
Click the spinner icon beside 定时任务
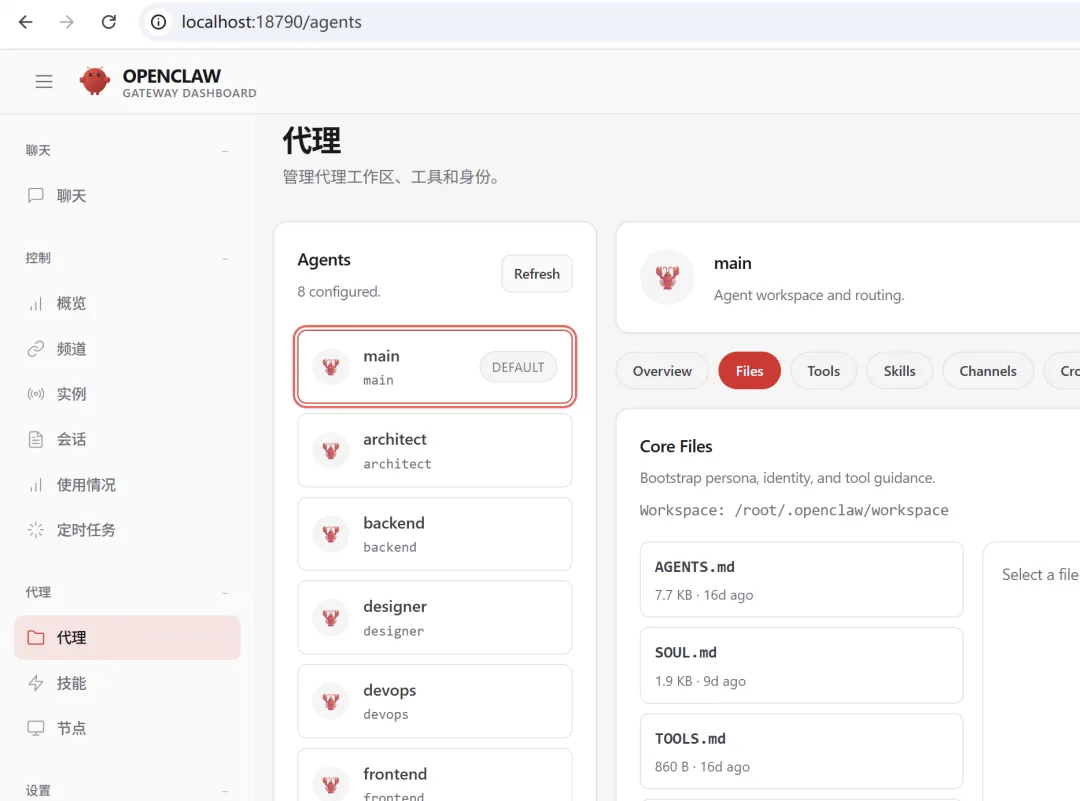(36, 530)
